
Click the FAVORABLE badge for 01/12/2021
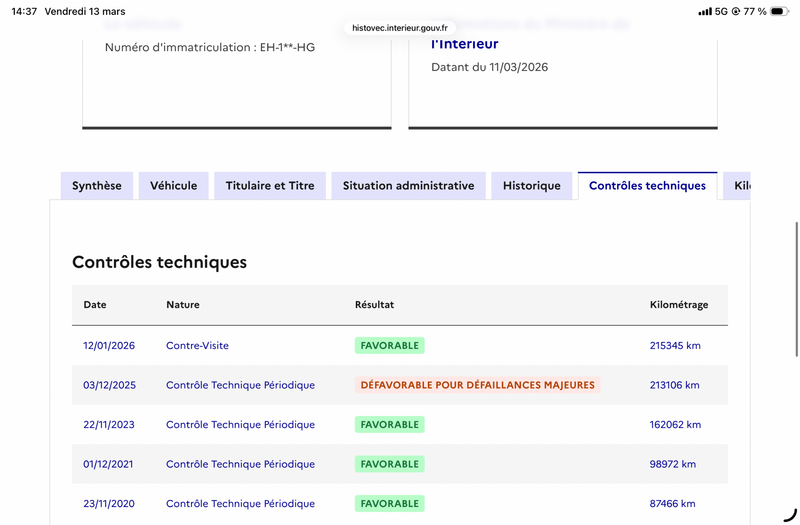point(390,464)
